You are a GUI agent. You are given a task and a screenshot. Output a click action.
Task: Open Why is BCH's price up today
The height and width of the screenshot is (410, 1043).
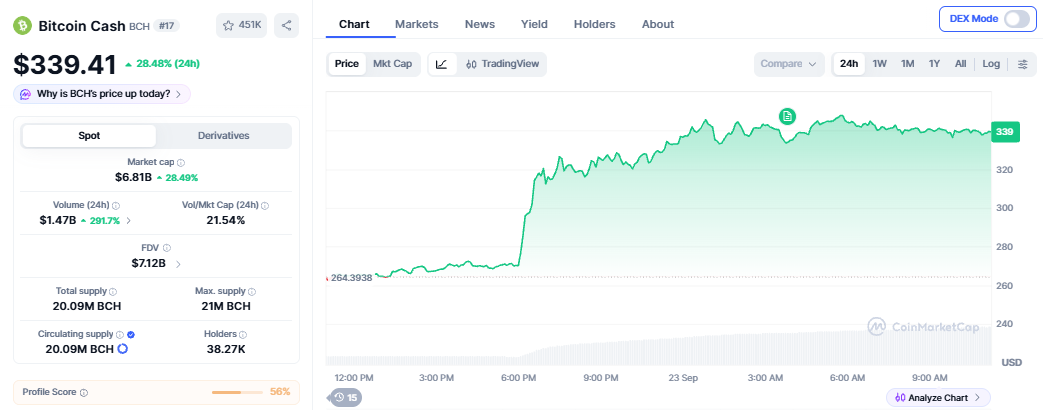click(102, 95)
